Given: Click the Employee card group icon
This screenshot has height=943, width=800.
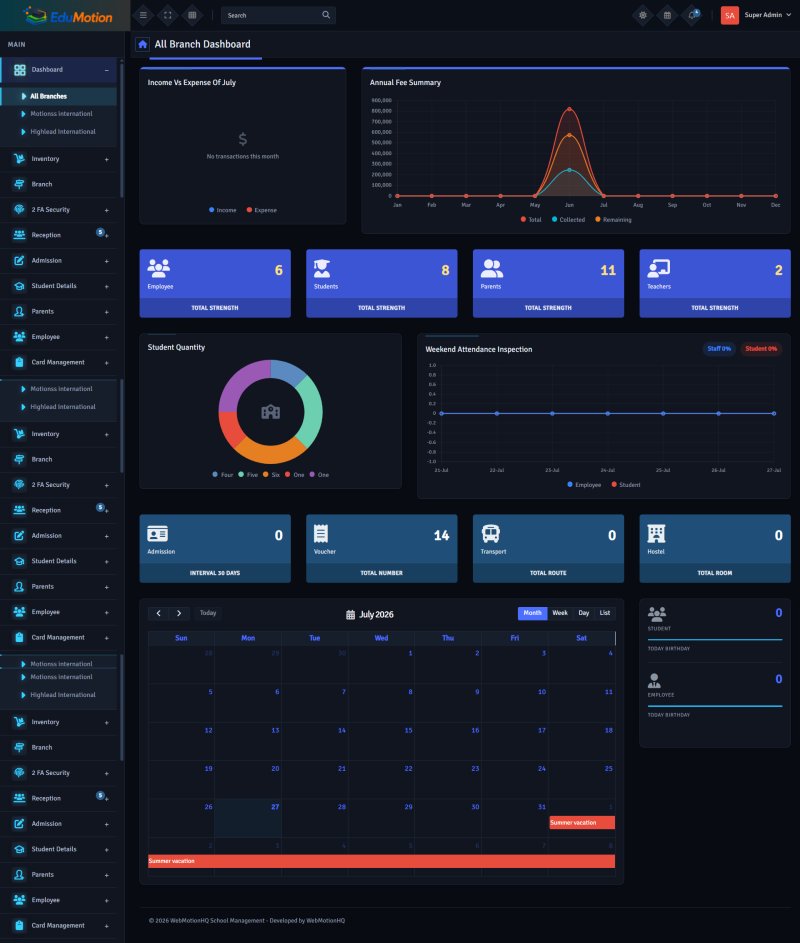Looking at the screenshot, I should coord(158,268).
